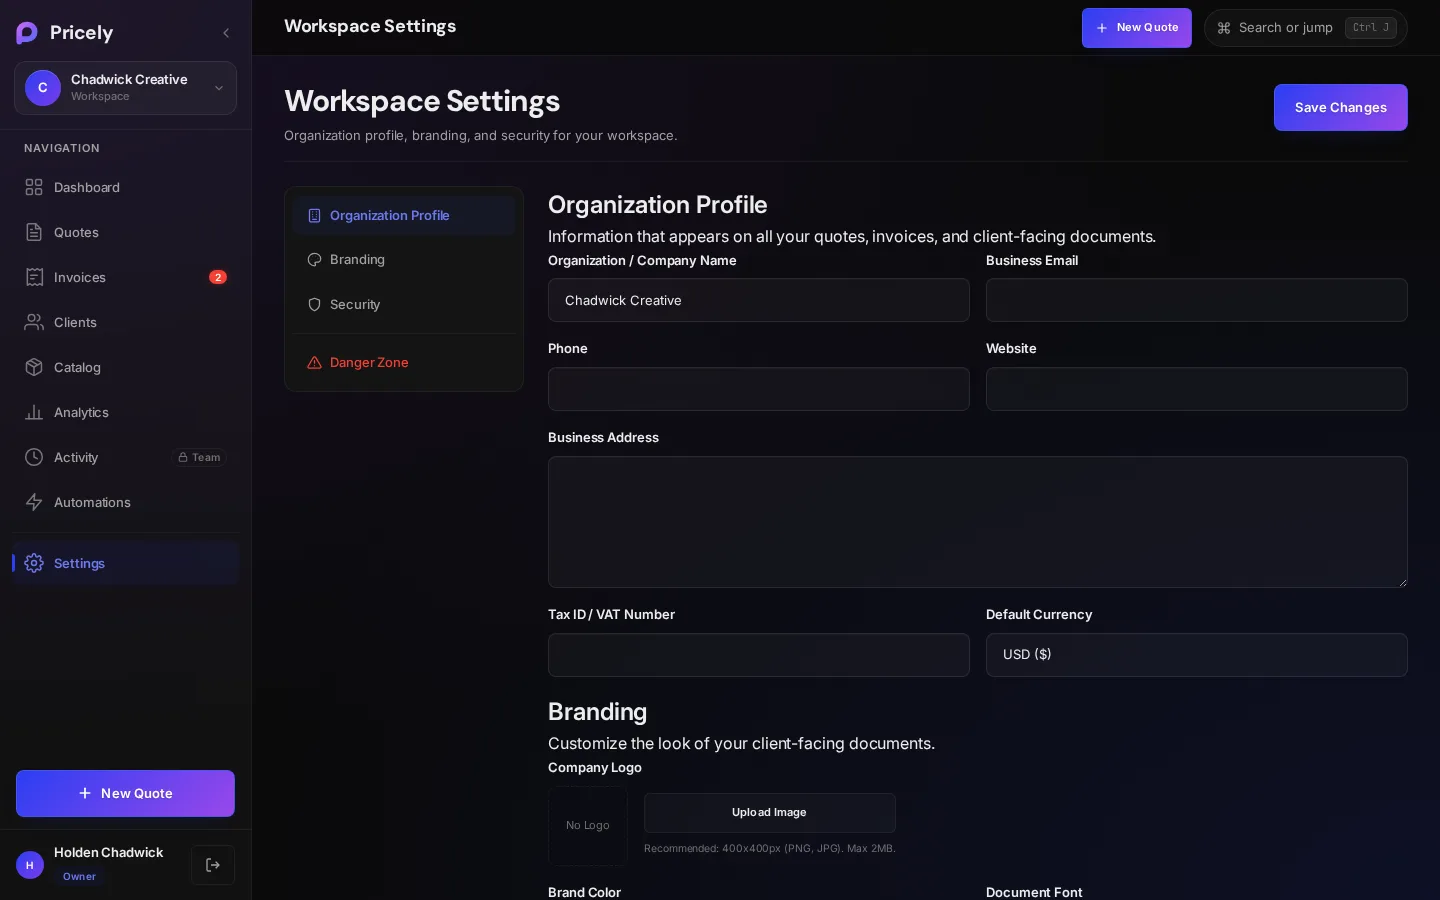The width and height of the screenshot is (1440, 900).
Task: Switch to the Security settings tab
Action: [x=404, y=304]
